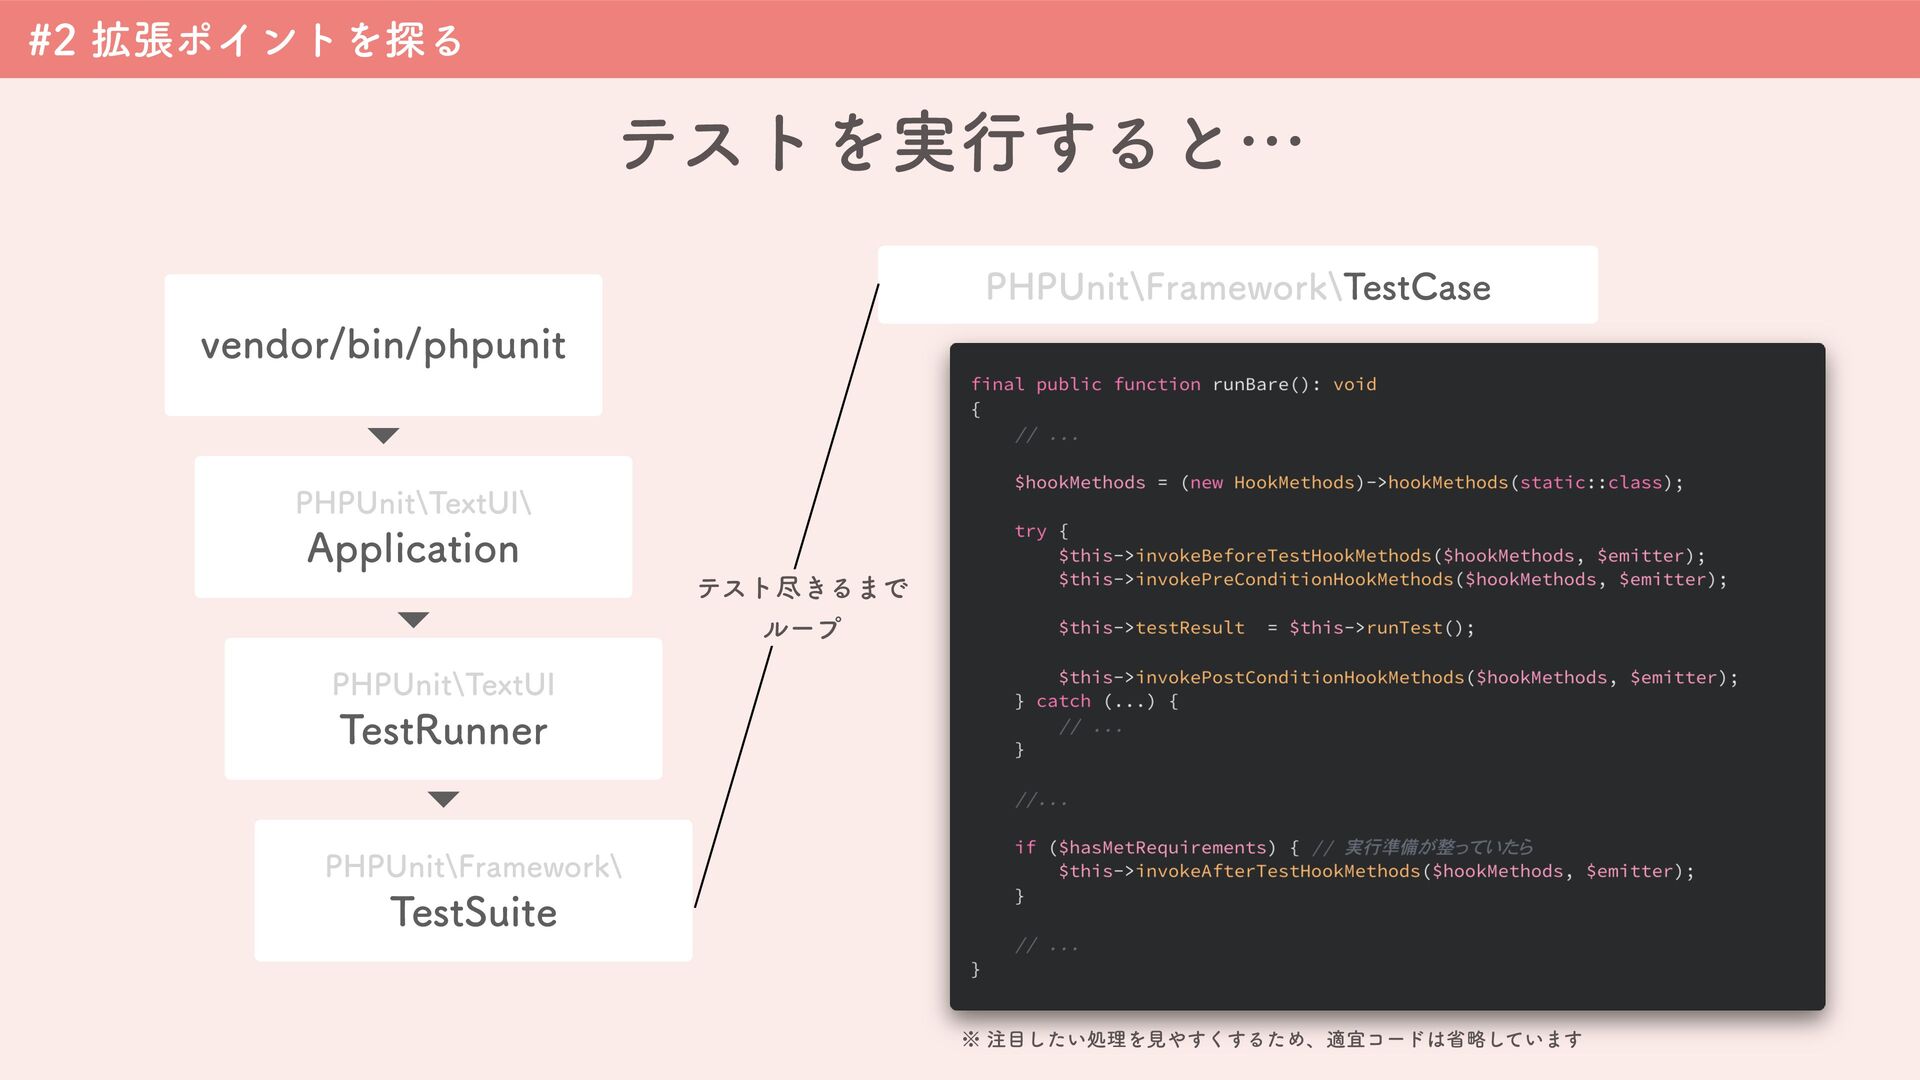
Task: Select the 'Application' box
Action: (x=413, y=527)
